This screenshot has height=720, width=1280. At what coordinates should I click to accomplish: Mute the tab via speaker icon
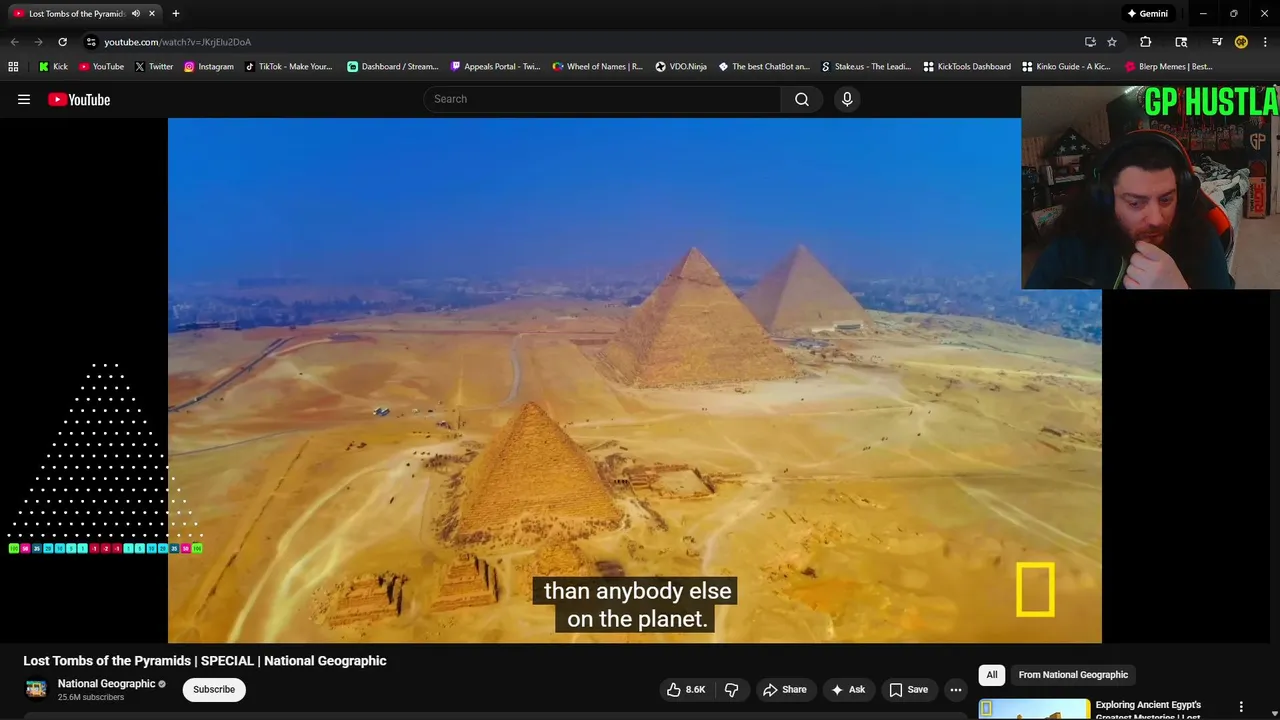click(136, 14)
